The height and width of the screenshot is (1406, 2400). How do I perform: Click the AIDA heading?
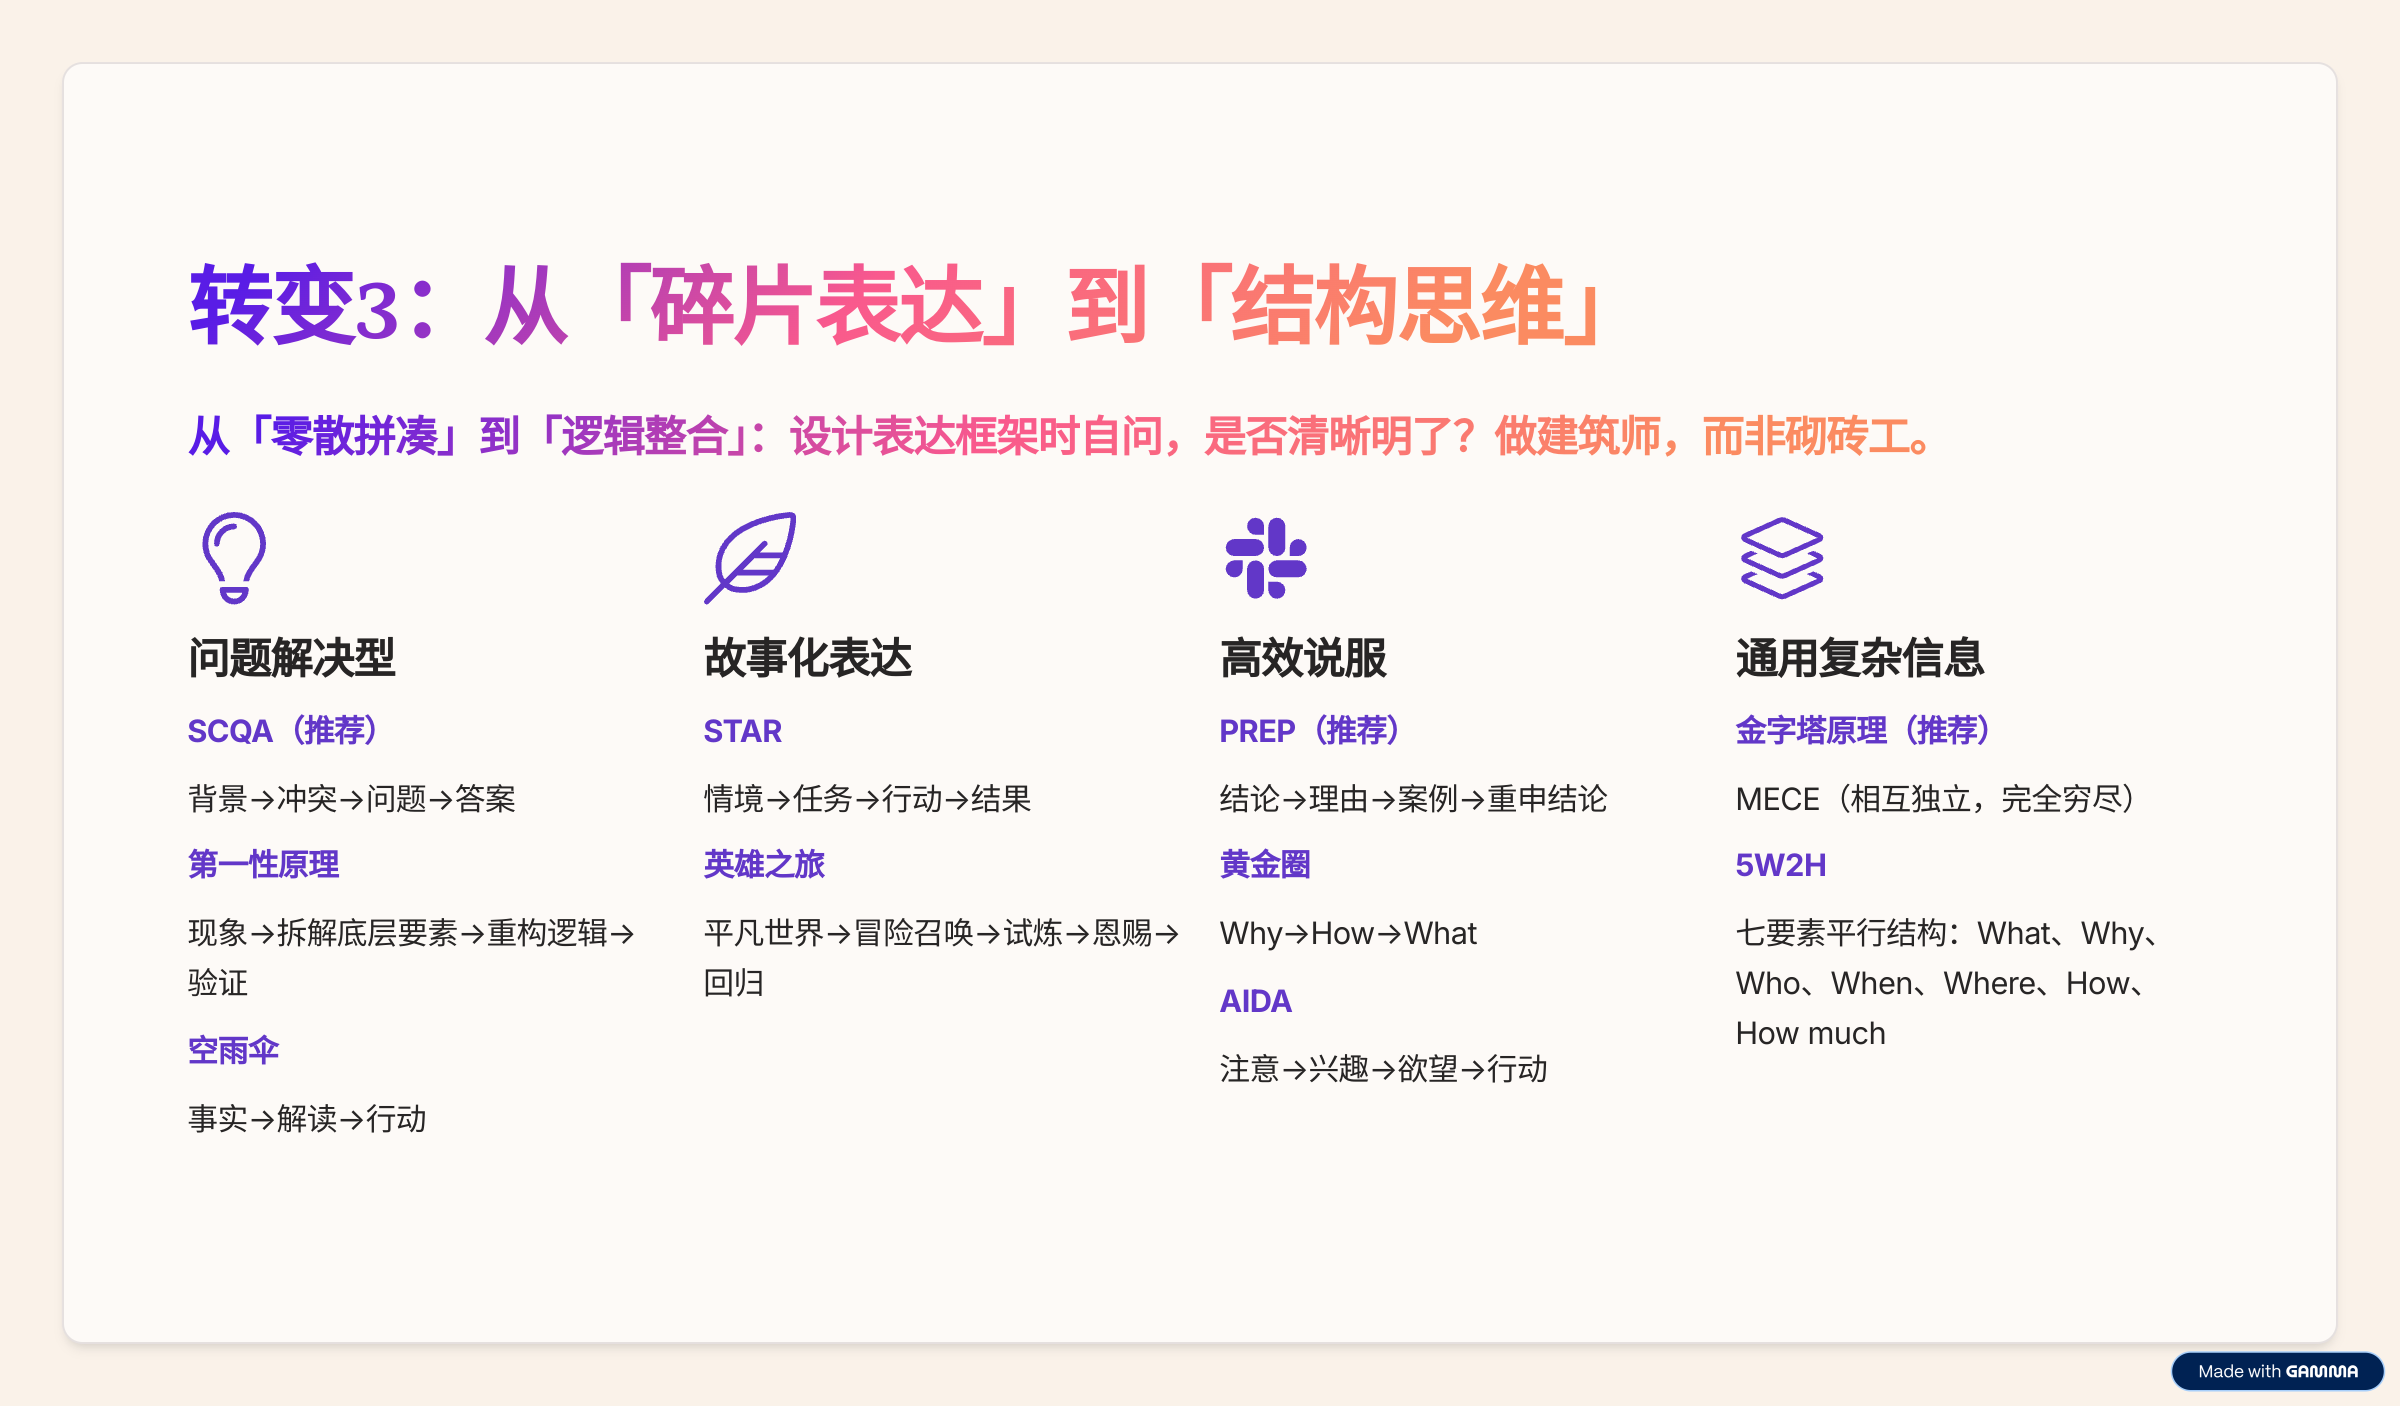tap(1256, 999)
